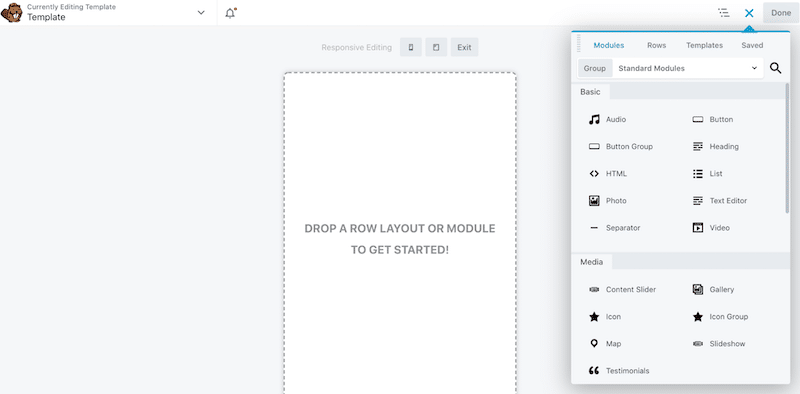Exit responsive editing mode
This screenshot has width=800, height=394.
click(x=464, y=47)
